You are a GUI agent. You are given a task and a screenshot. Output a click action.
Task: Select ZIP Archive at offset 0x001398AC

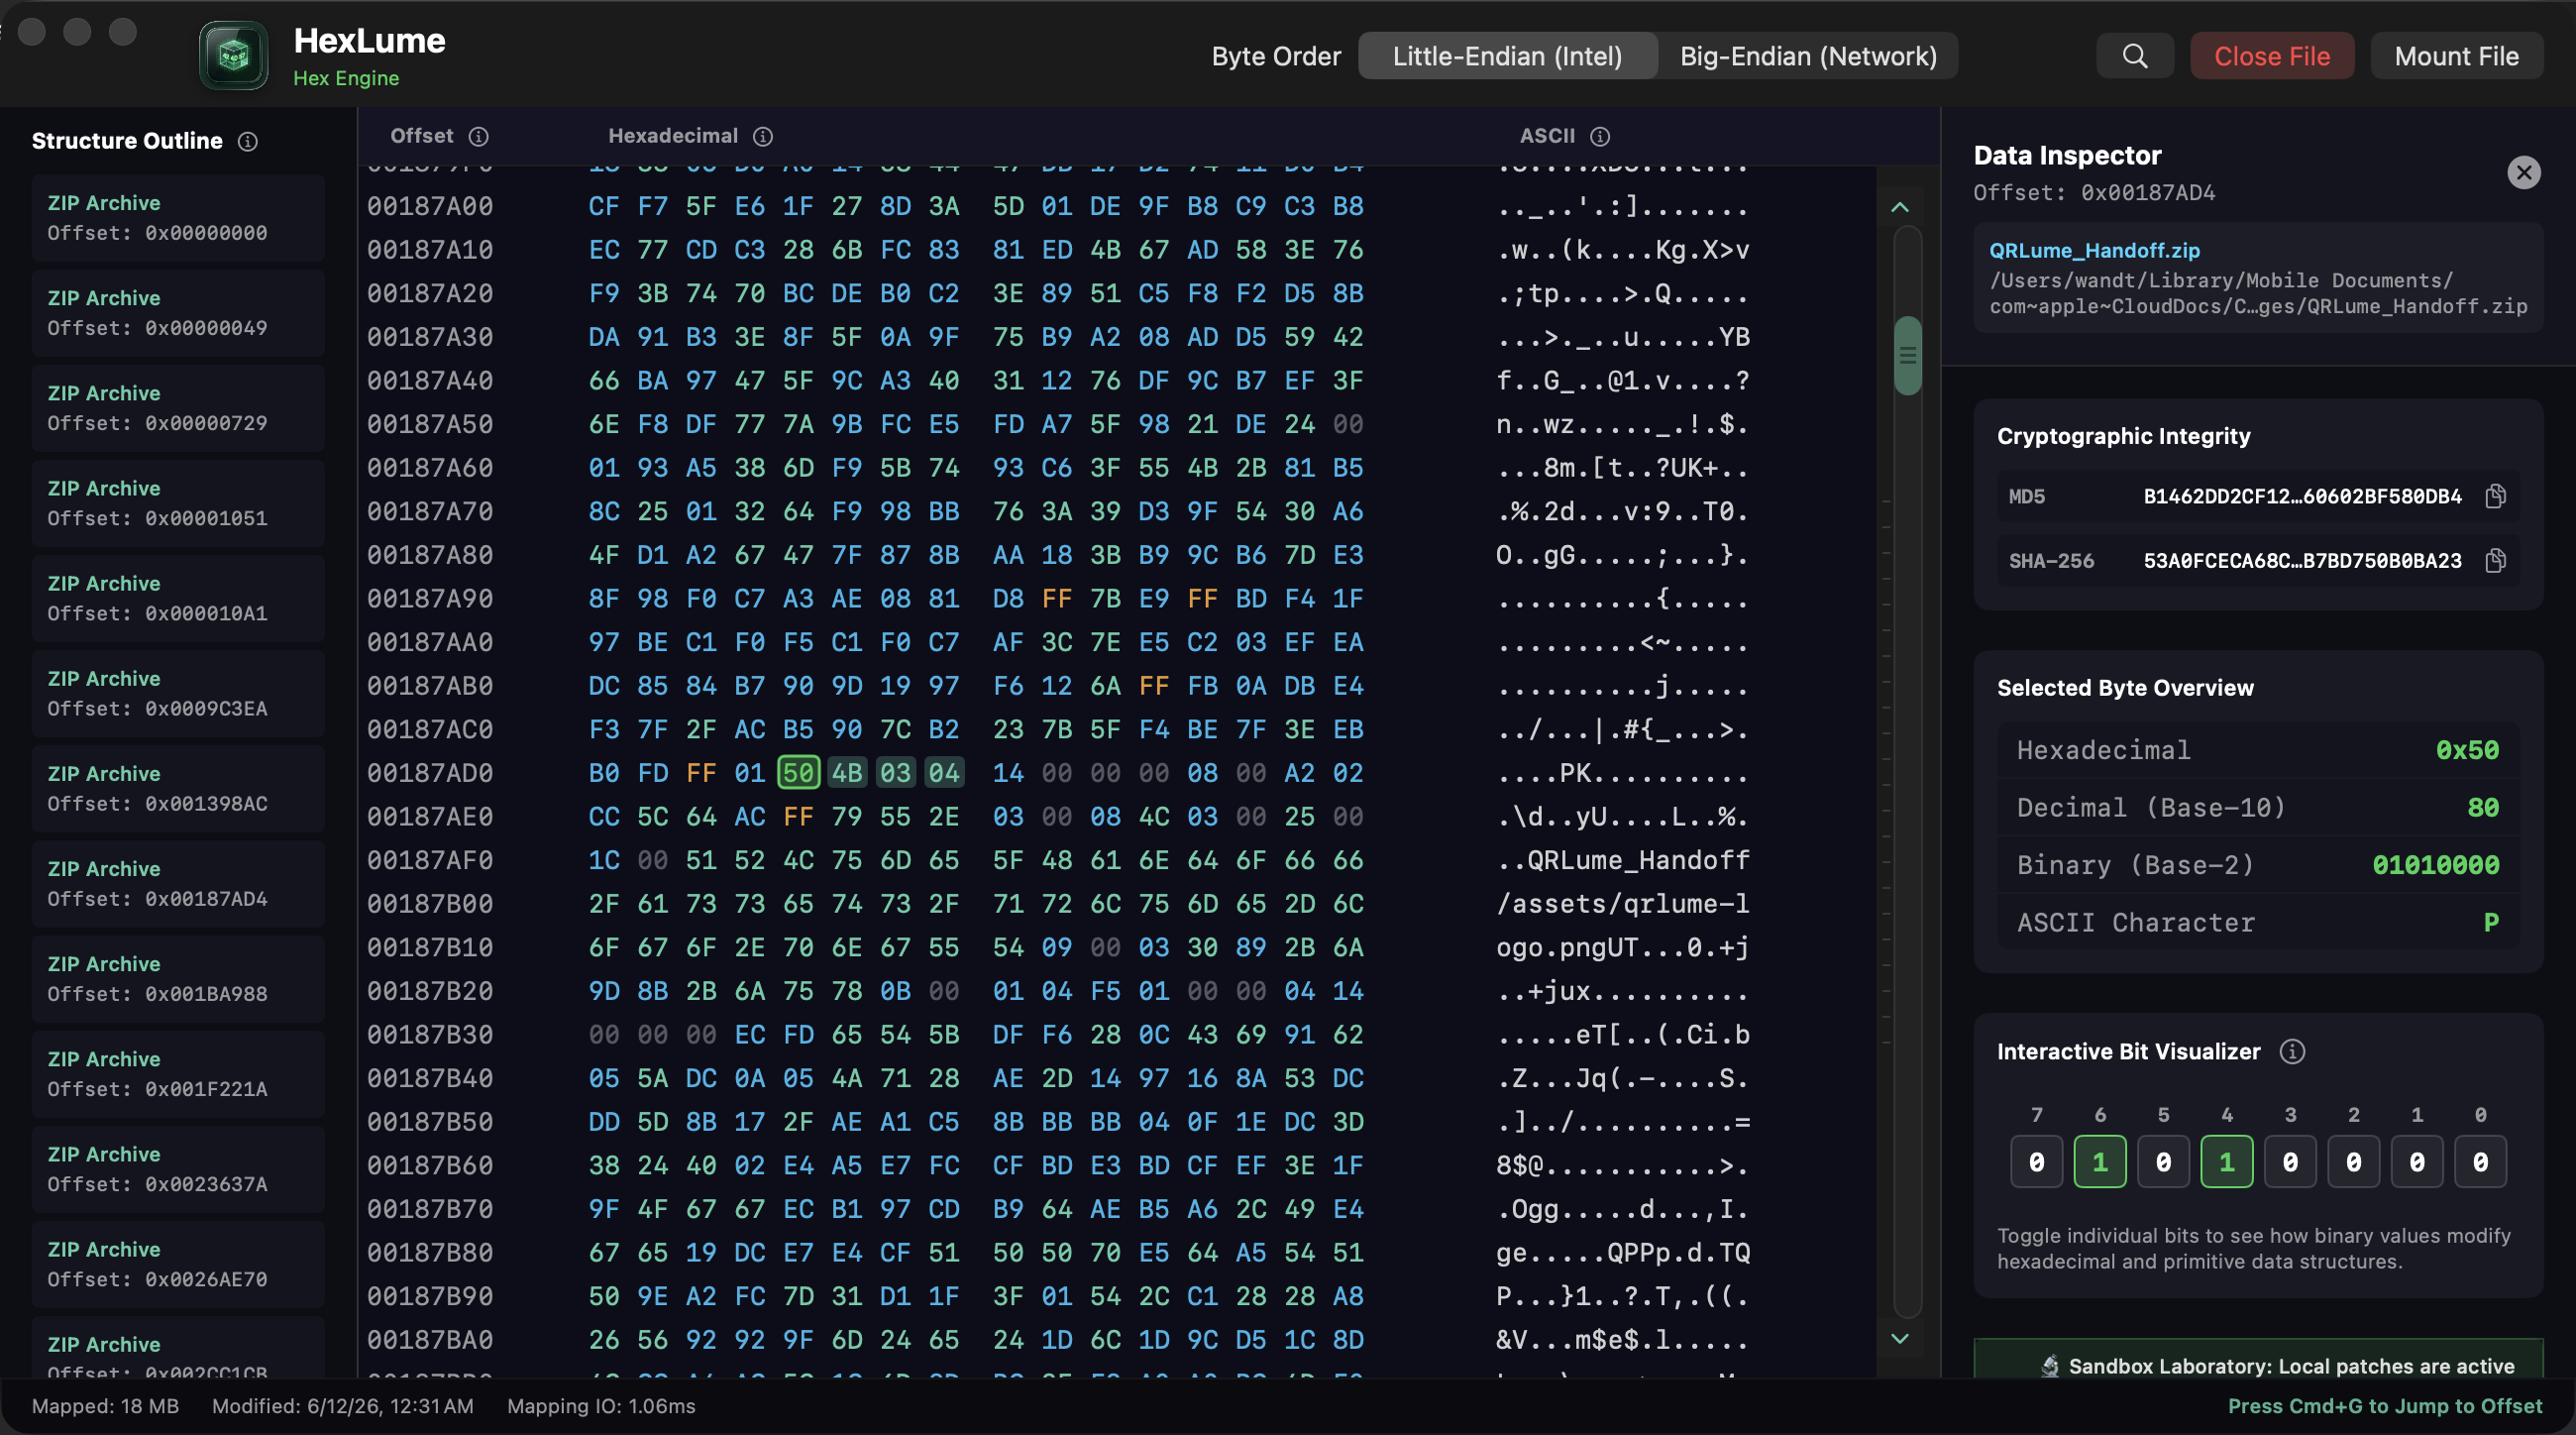click(x=178, y=789)
